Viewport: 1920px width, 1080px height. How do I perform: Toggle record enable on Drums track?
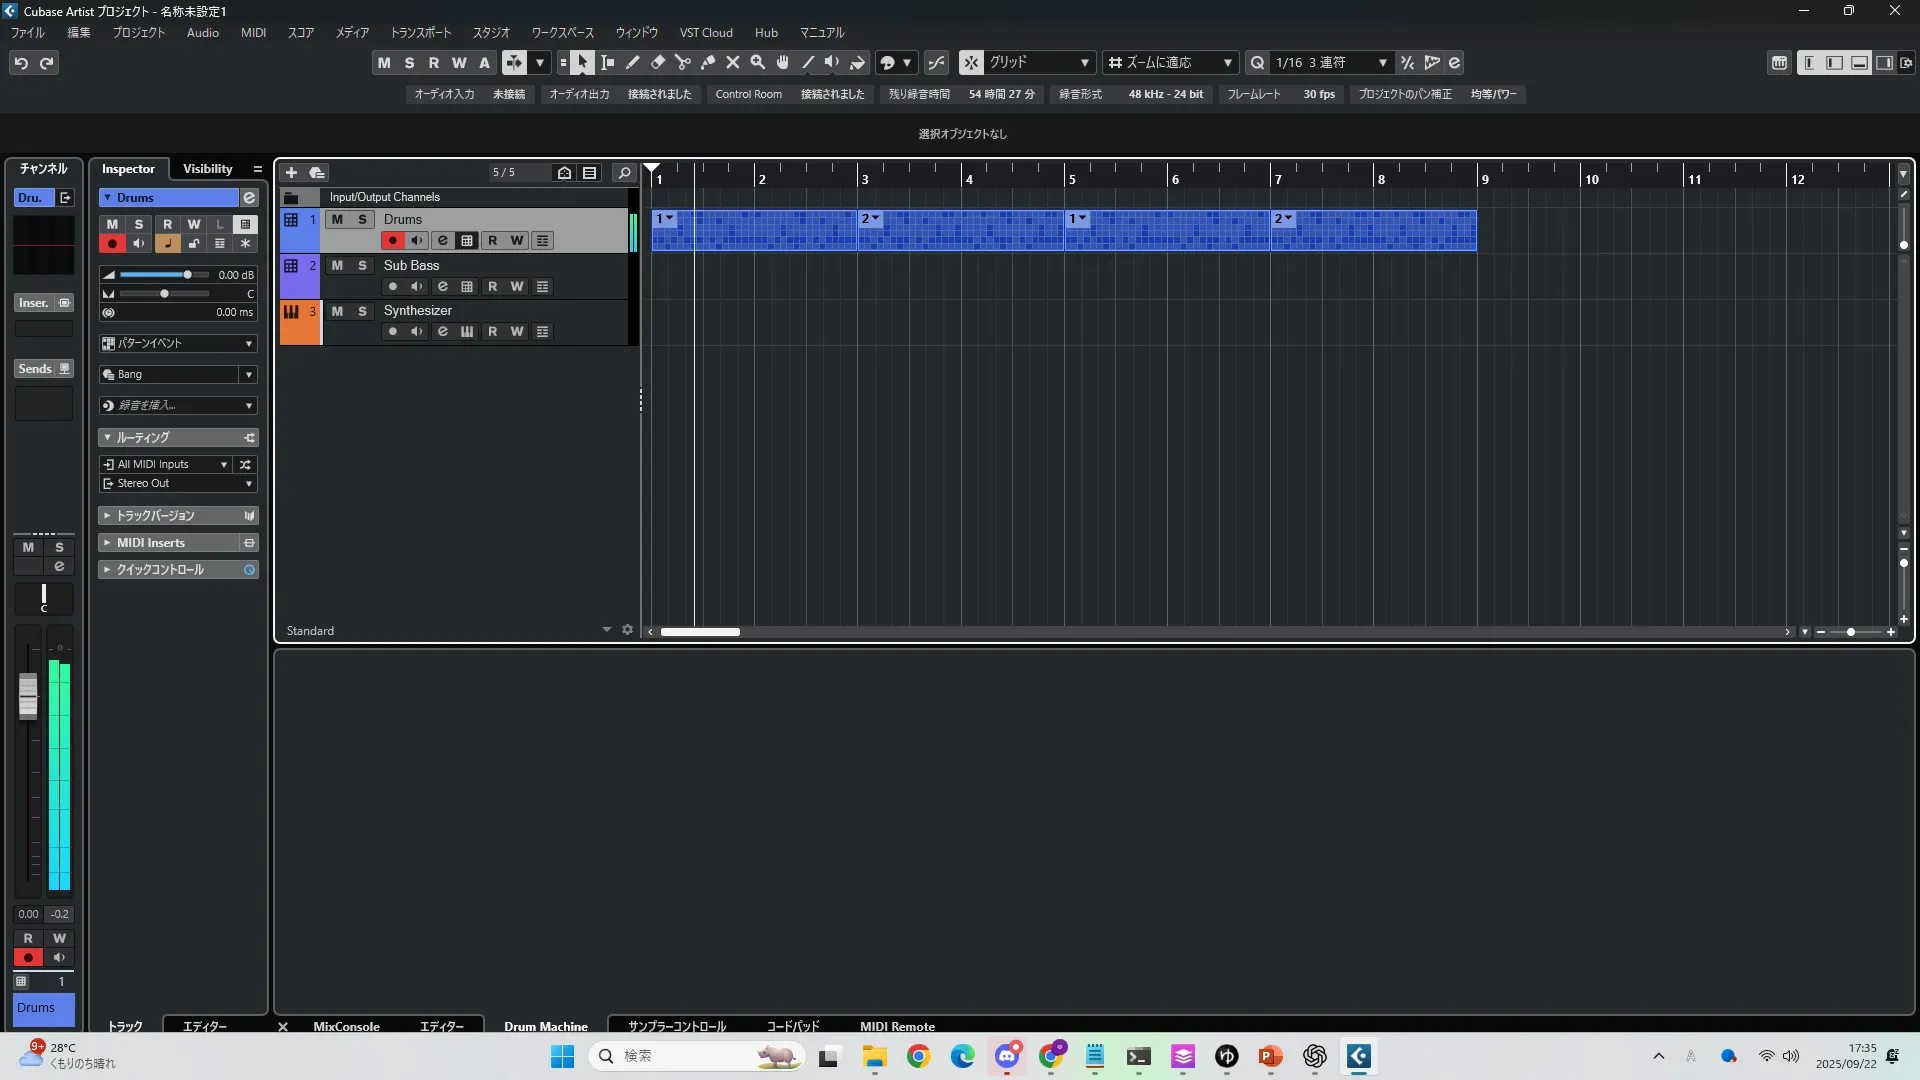pos(393,241)
